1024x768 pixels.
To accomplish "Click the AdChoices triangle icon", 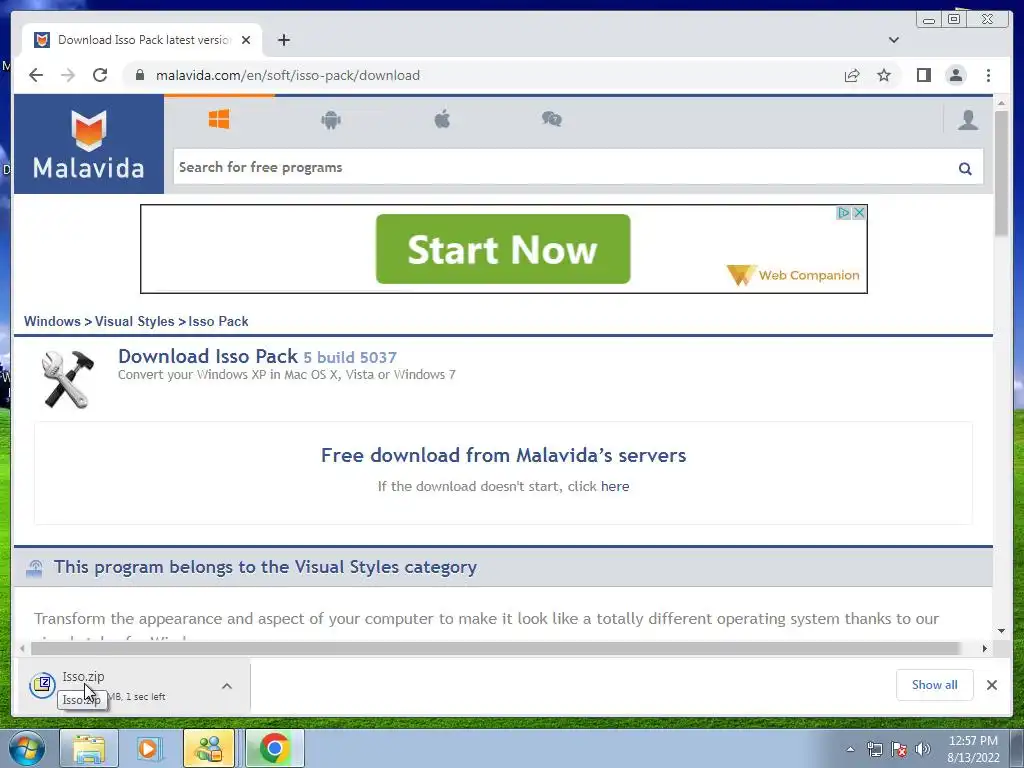I will (844, 213).
